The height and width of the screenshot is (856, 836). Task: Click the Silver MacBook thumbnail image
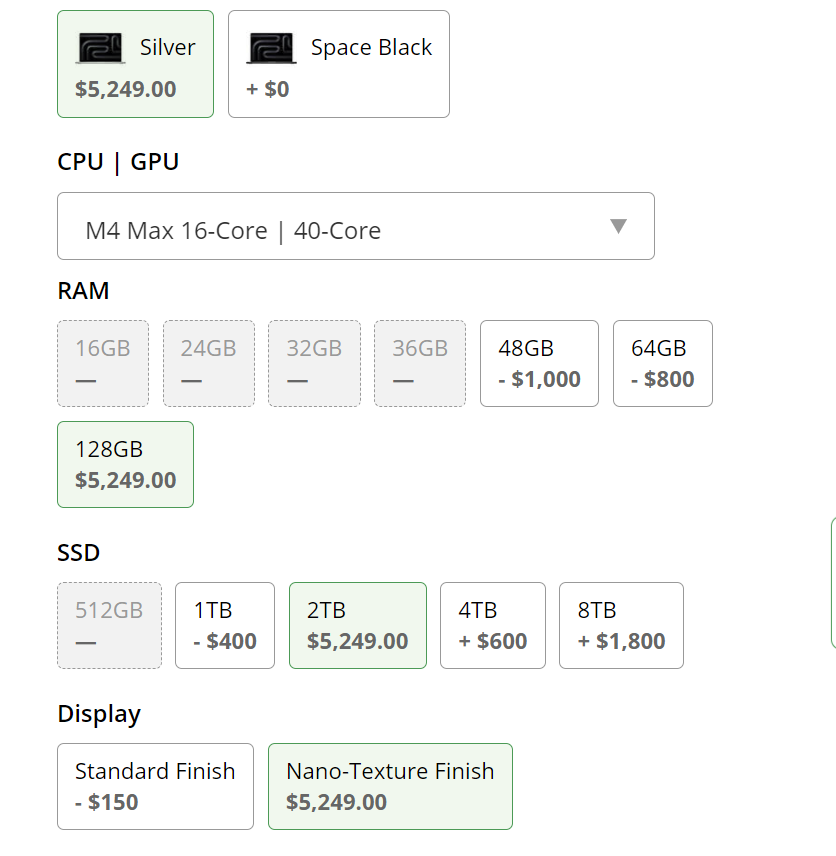[100, 48]
